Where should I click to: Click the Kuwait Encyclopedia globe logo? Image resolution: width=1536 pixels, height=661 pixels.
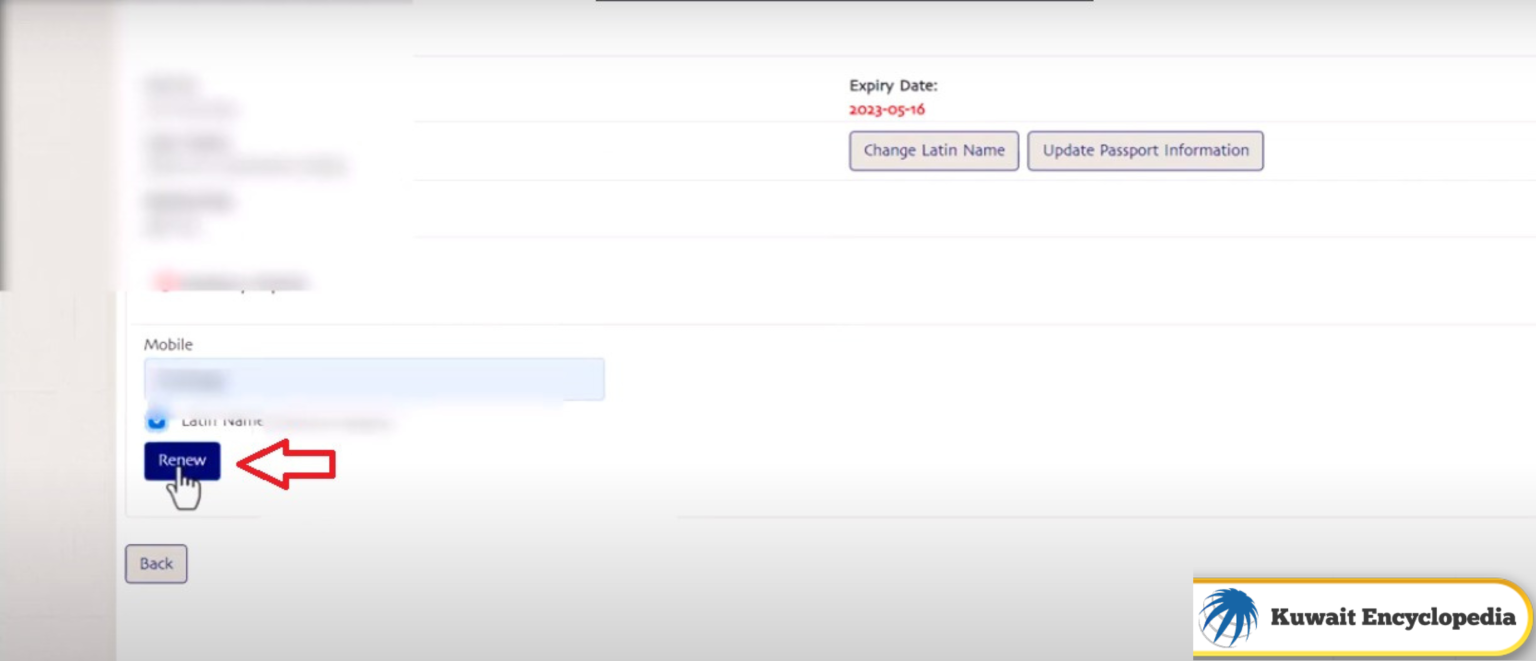1228,617
